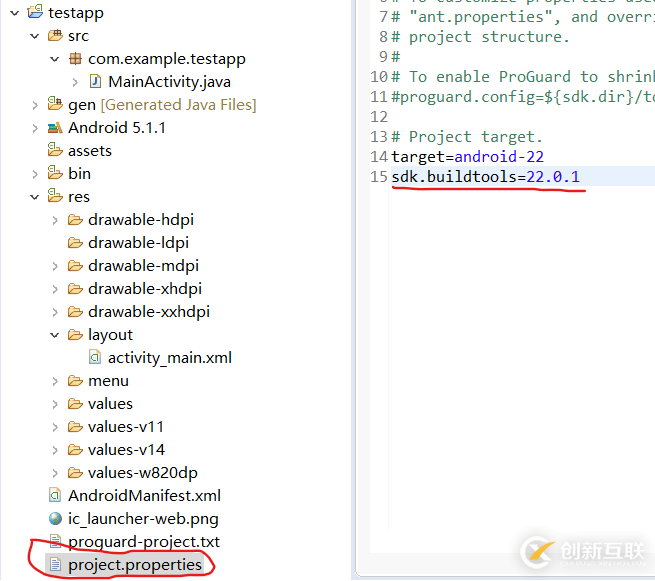Click editor line number 12
Image resolution: width=655 pixels, height=581 pixels.
pyautogui.click(x=379, y=117)
